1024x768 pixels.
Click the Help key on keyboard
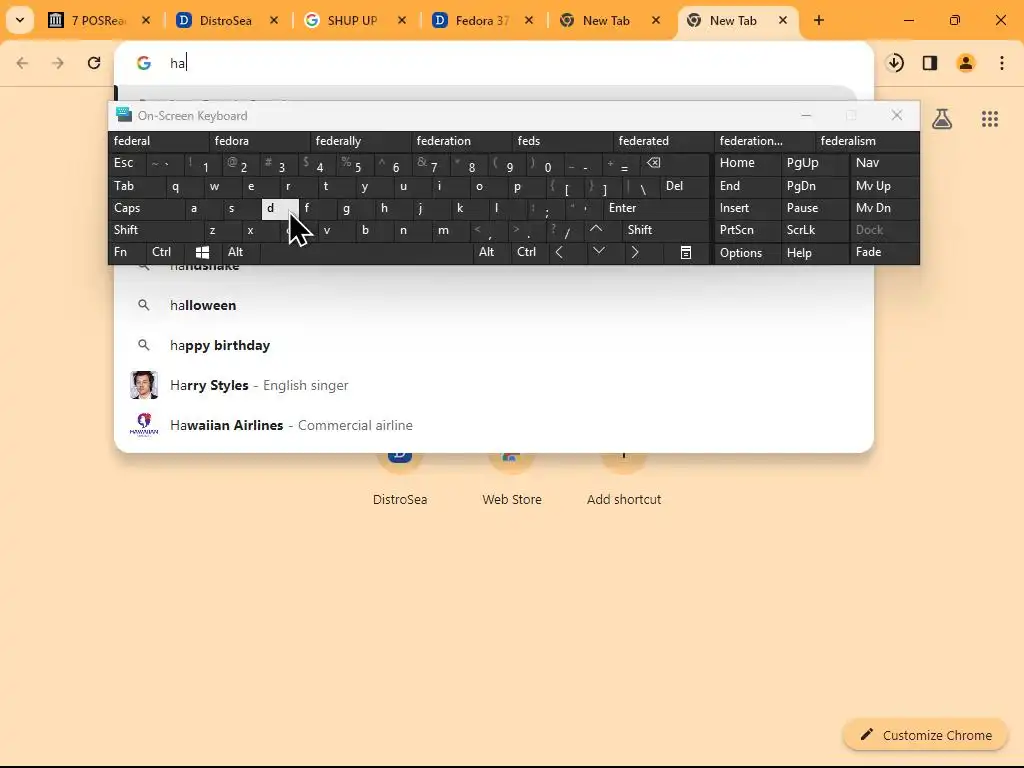pyautogui.click(x=815, y=253)
